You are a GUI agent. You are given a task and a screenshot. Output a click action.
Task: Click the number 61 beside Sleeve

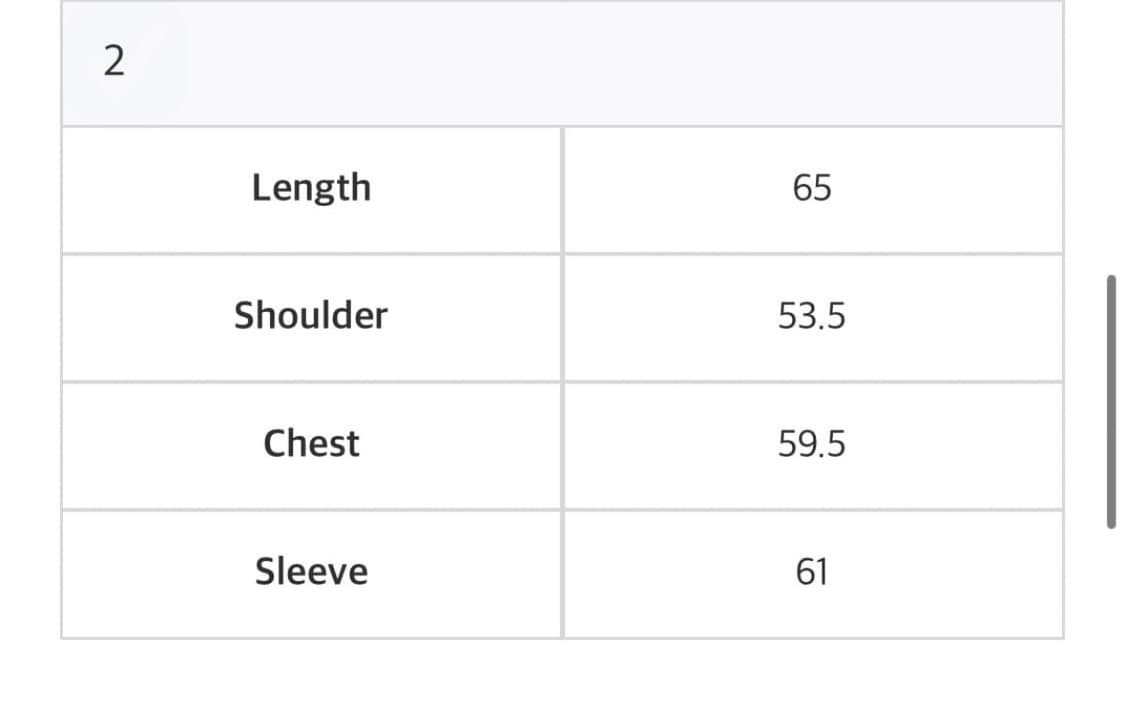pos(812,572)
